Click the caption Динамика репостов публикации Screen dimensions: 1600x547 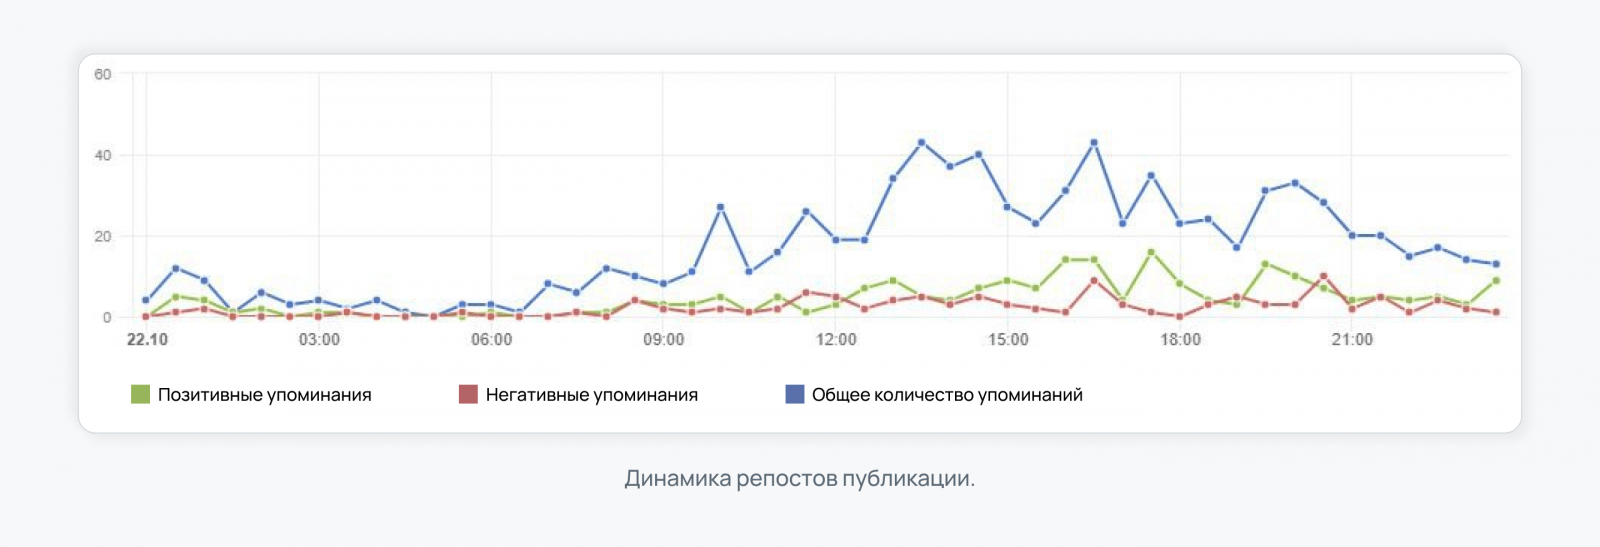799,479
